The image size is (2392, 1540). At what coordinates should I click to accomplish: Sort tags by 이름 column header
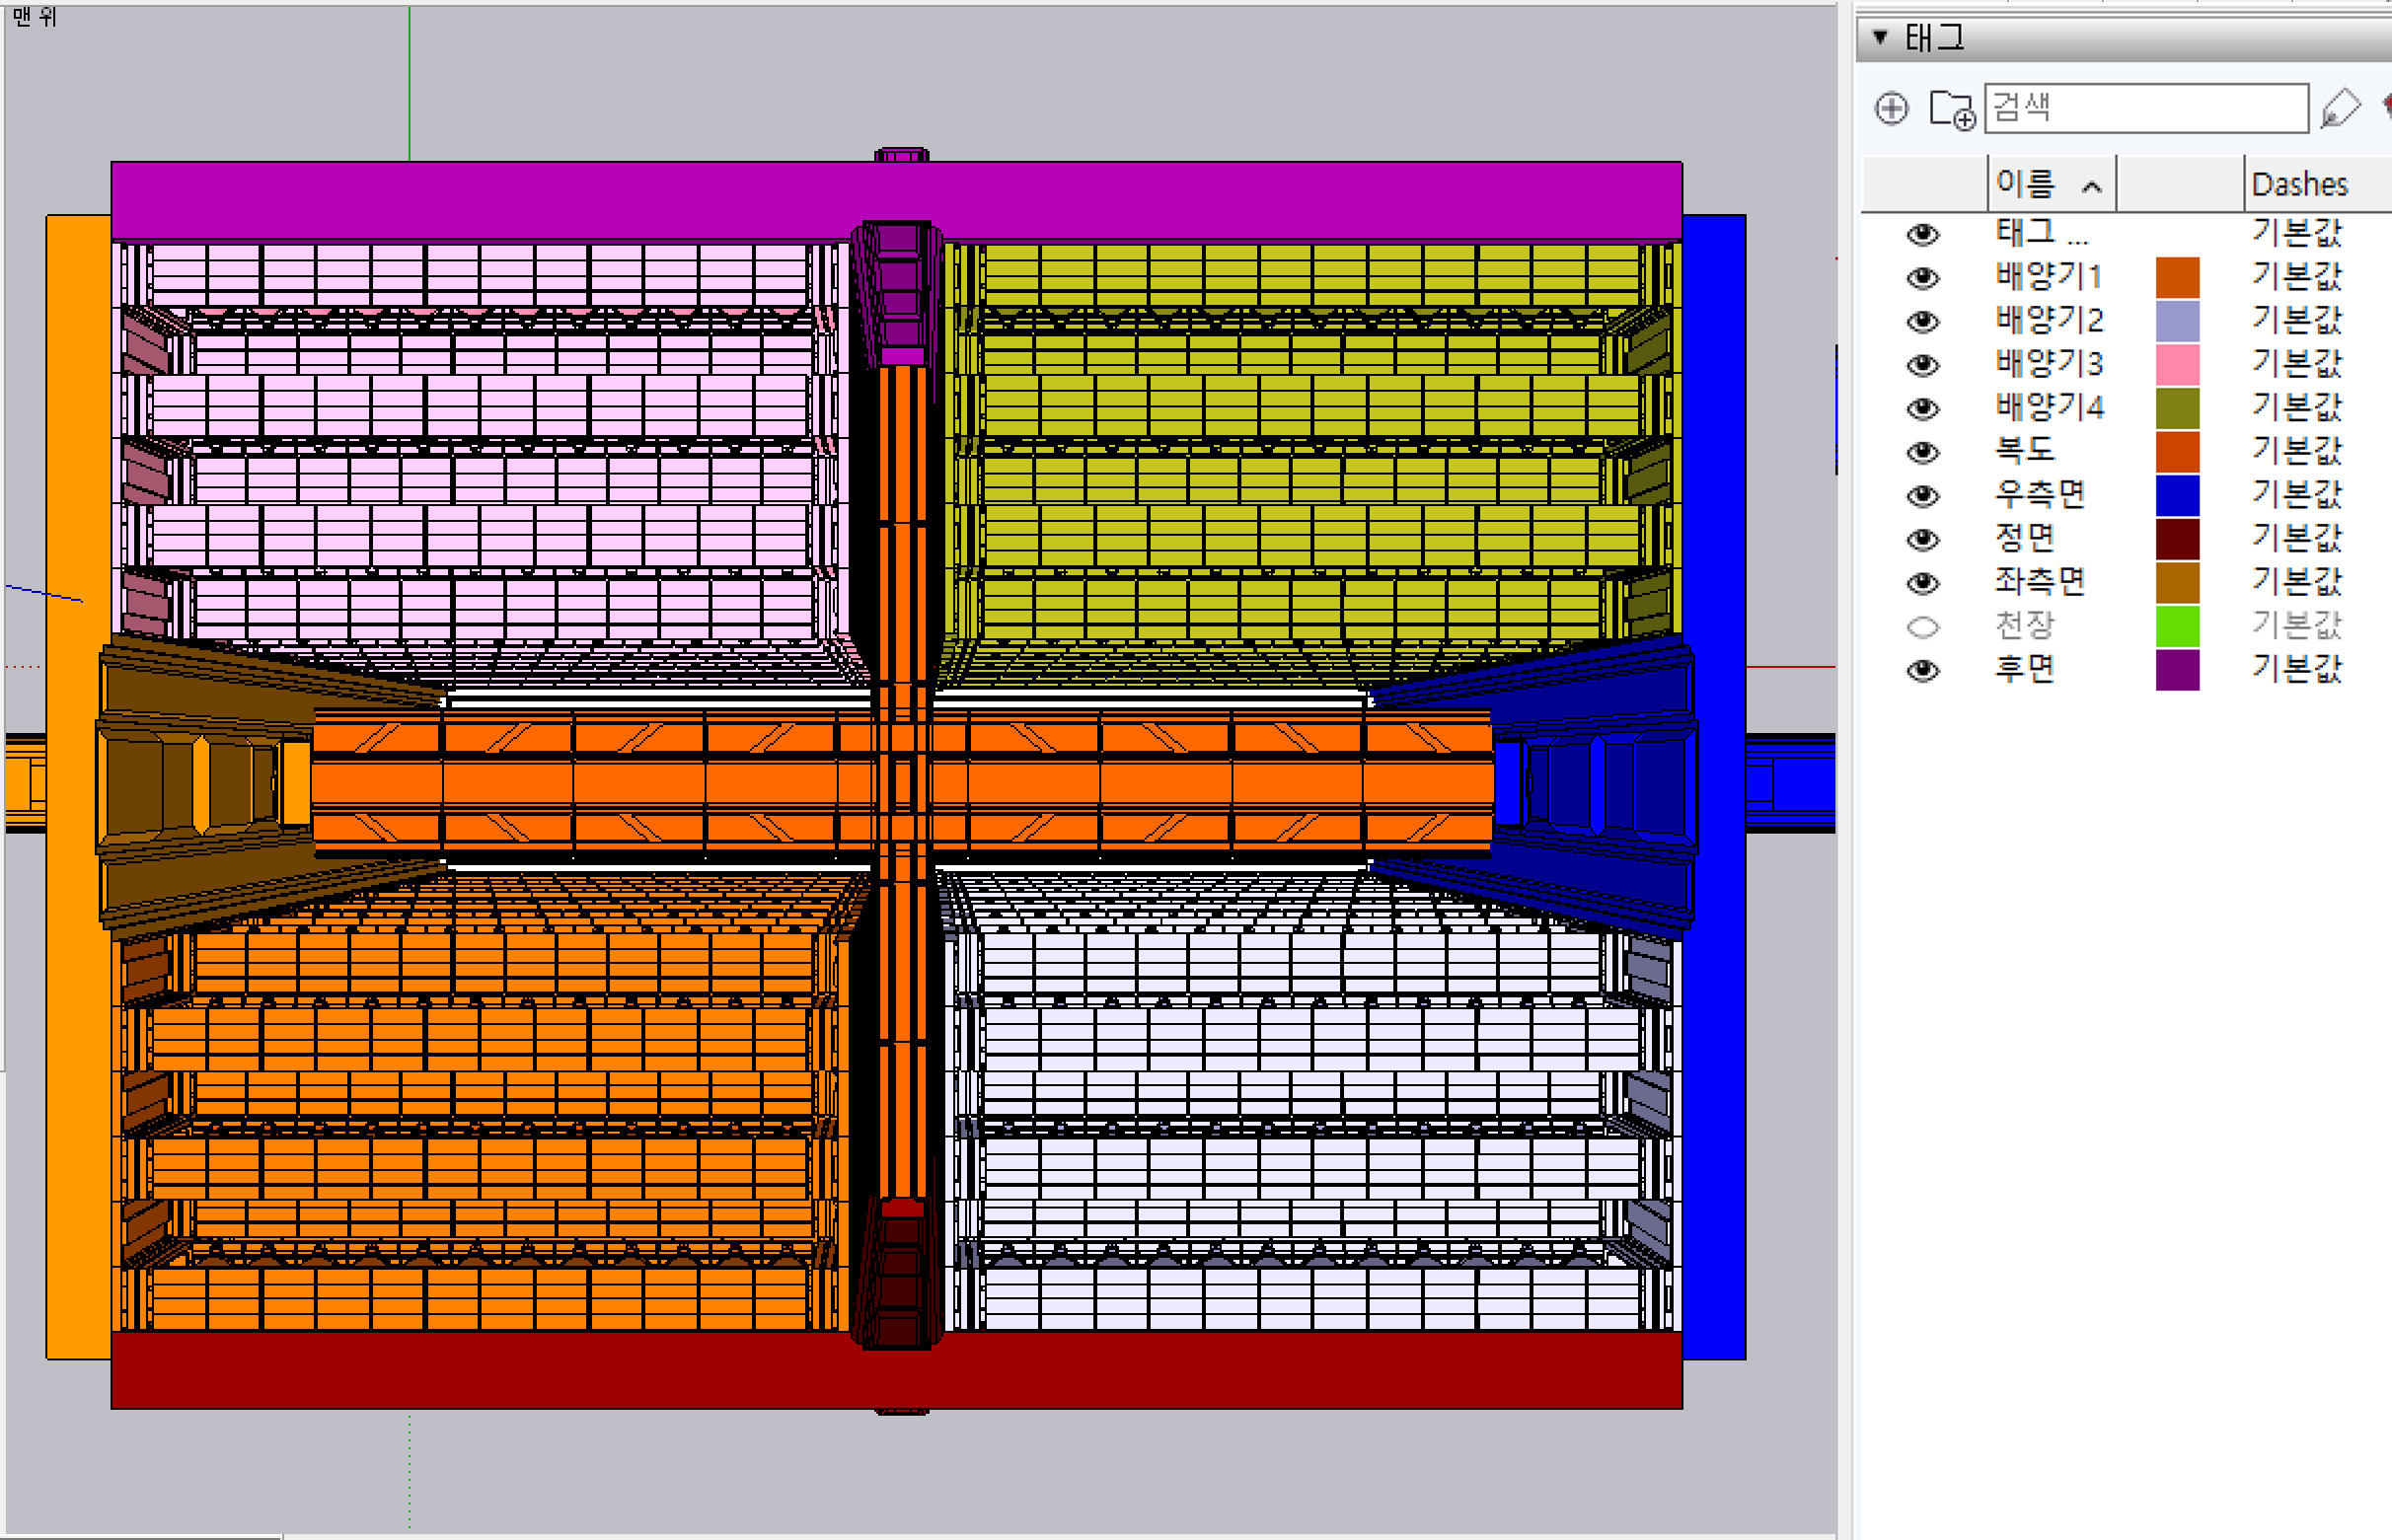[x=2050, y=184]
